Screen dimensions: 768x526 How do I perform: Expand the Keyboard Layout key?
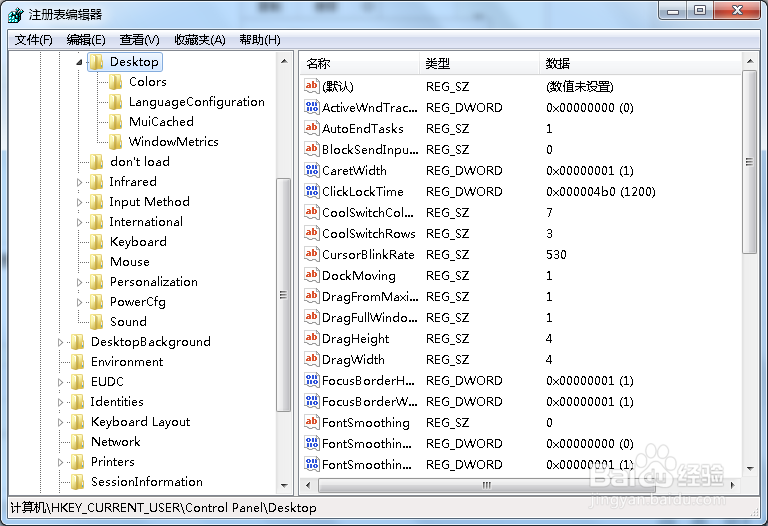[60, 422]
